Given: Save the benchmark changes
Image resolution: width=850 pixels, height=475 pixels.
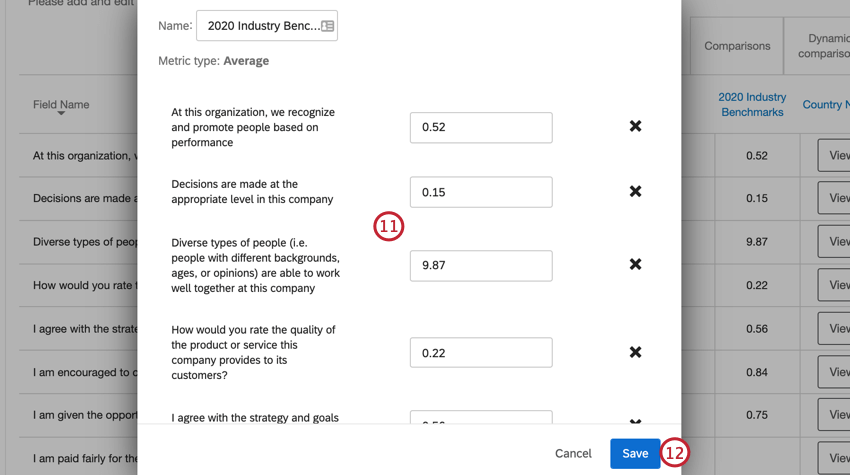Looking at the screenshot, I should click(x=635, y=453).
